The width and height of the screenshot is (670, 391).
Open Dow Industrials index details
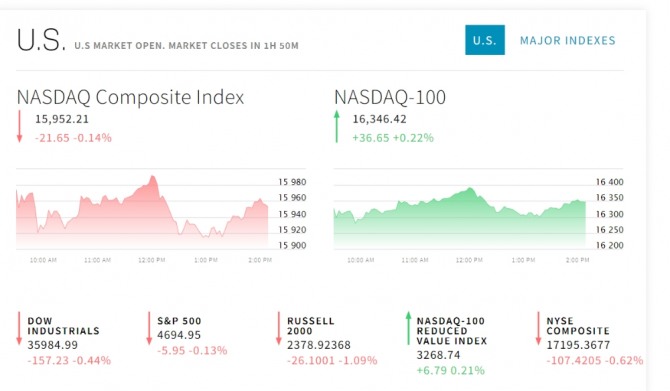pos(63,326)
